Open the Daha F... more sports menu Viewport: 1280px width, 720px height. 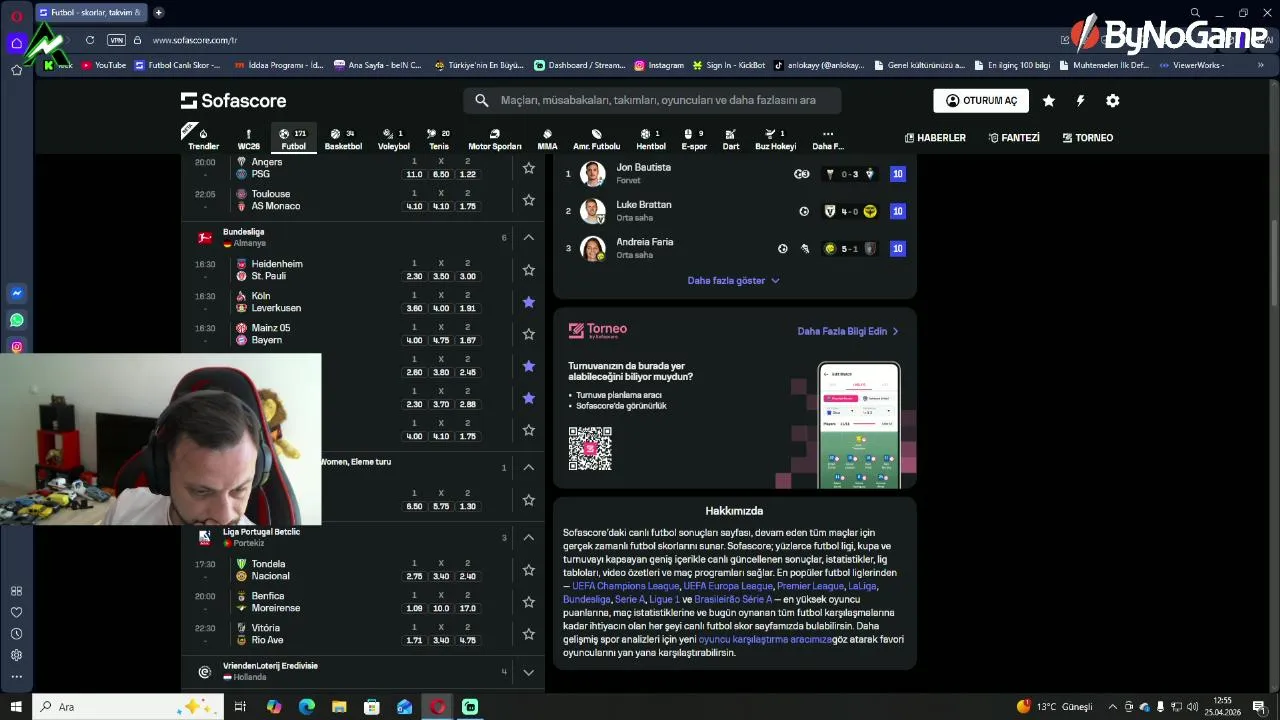point(828,138)
